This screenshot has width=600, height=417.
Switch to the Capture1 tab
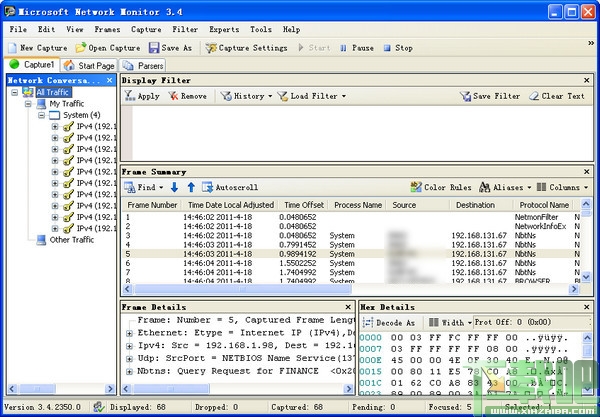coord(32,65)
